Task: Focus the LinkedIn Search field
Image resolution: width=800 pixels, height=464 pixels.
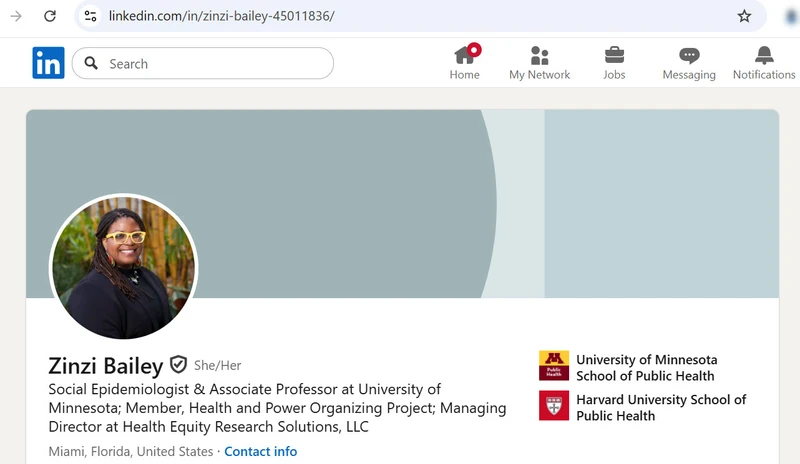Action: tap(203, 63)
